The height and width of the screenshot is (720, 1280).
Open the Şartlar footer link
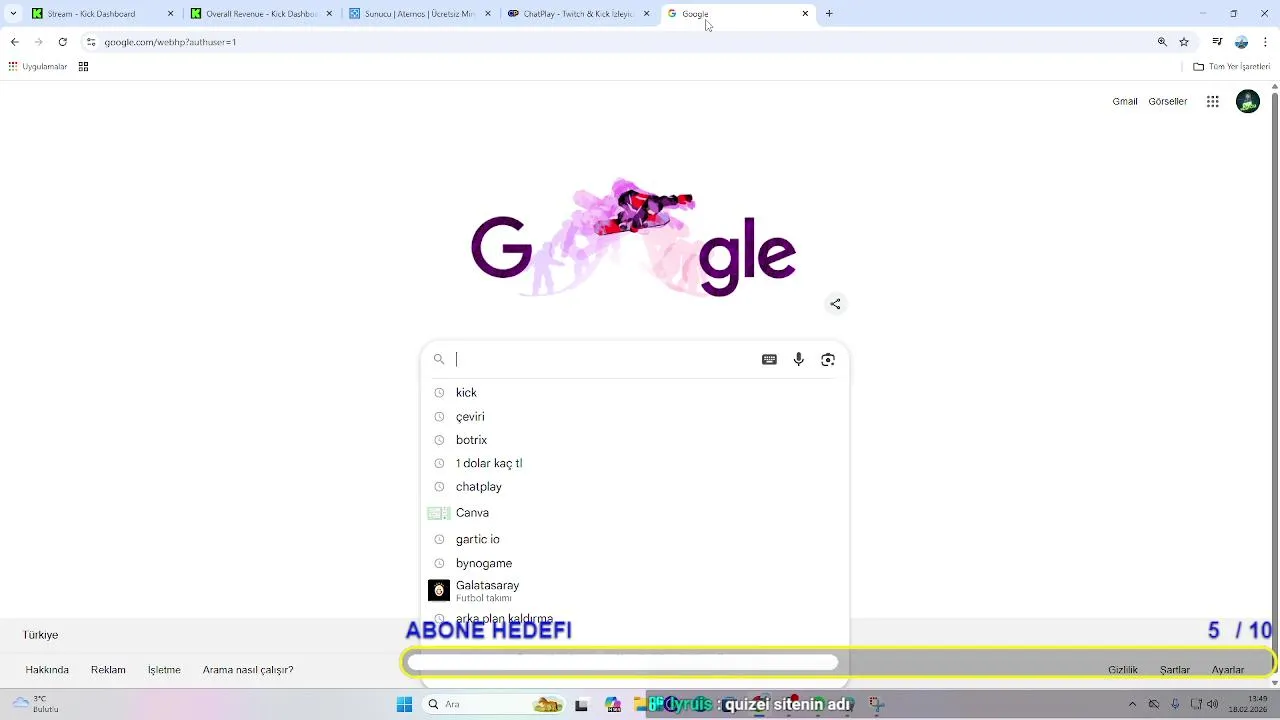(1175, 670)
